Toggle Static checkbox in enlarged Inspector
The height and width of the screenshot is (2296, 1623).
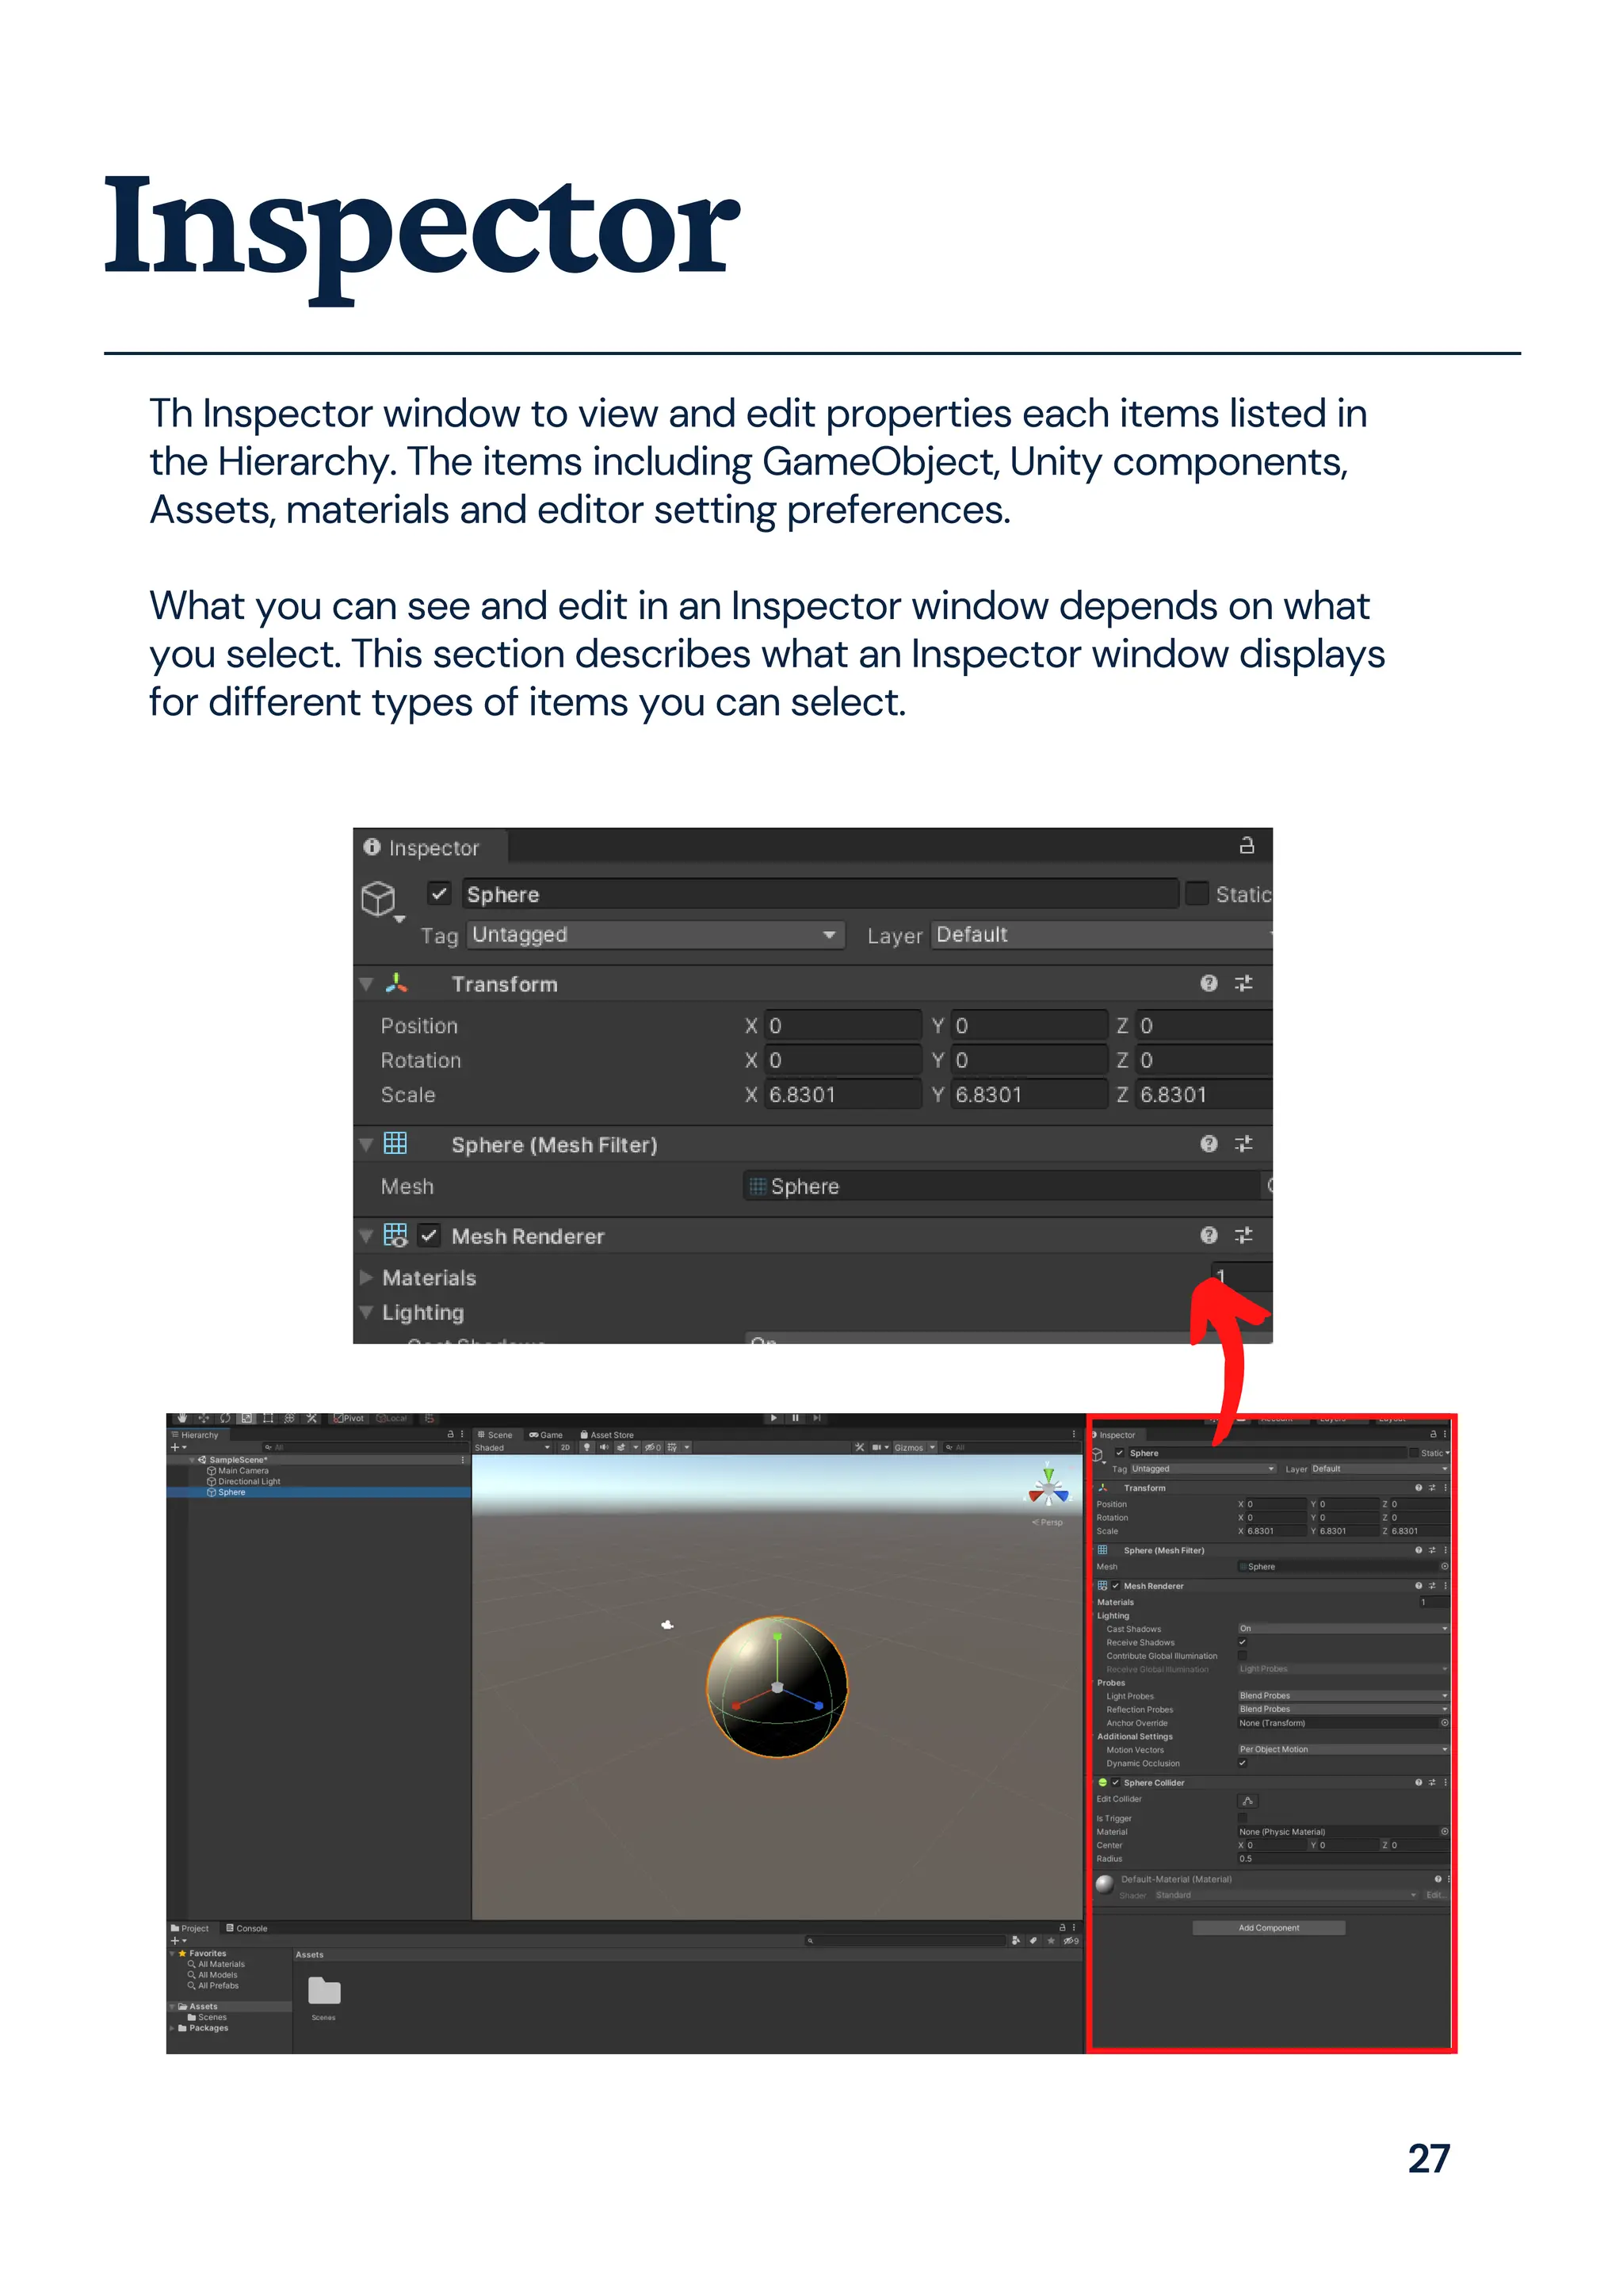[1197, 893]
